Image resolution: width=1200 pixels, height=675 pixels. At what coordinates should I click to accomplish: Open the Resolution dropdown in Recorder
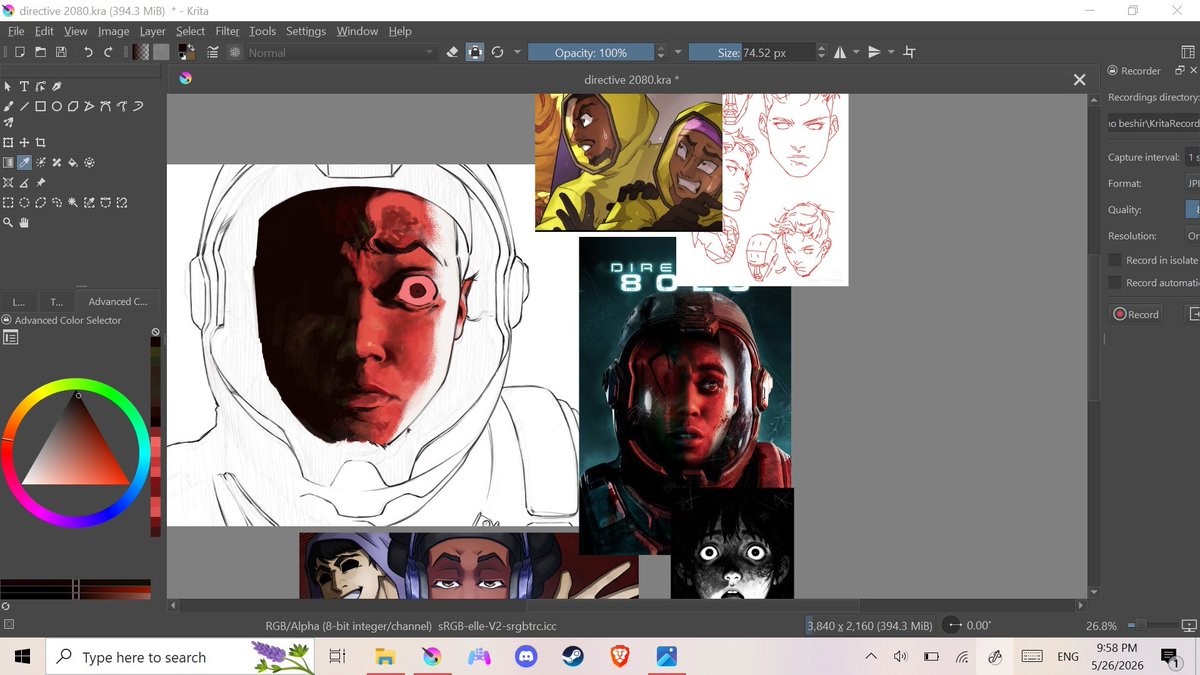[1192, 236]
